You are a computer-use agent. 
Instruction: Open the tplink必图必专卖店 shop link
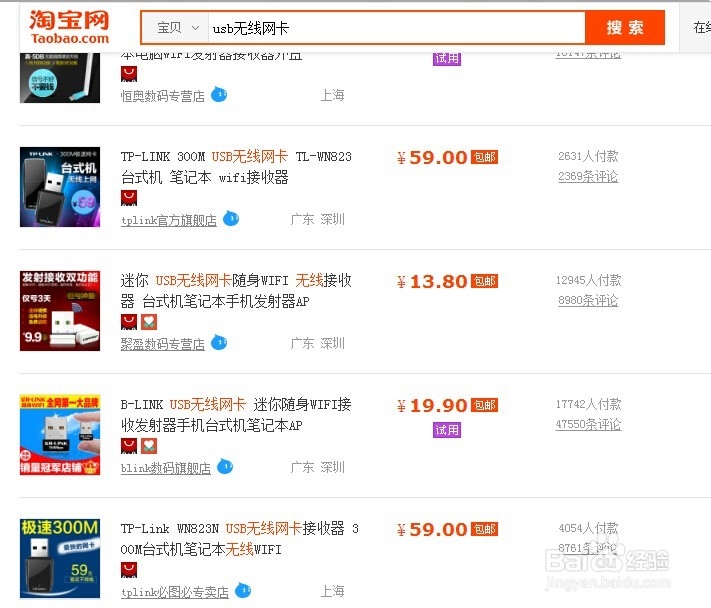[x=175, y=592]
